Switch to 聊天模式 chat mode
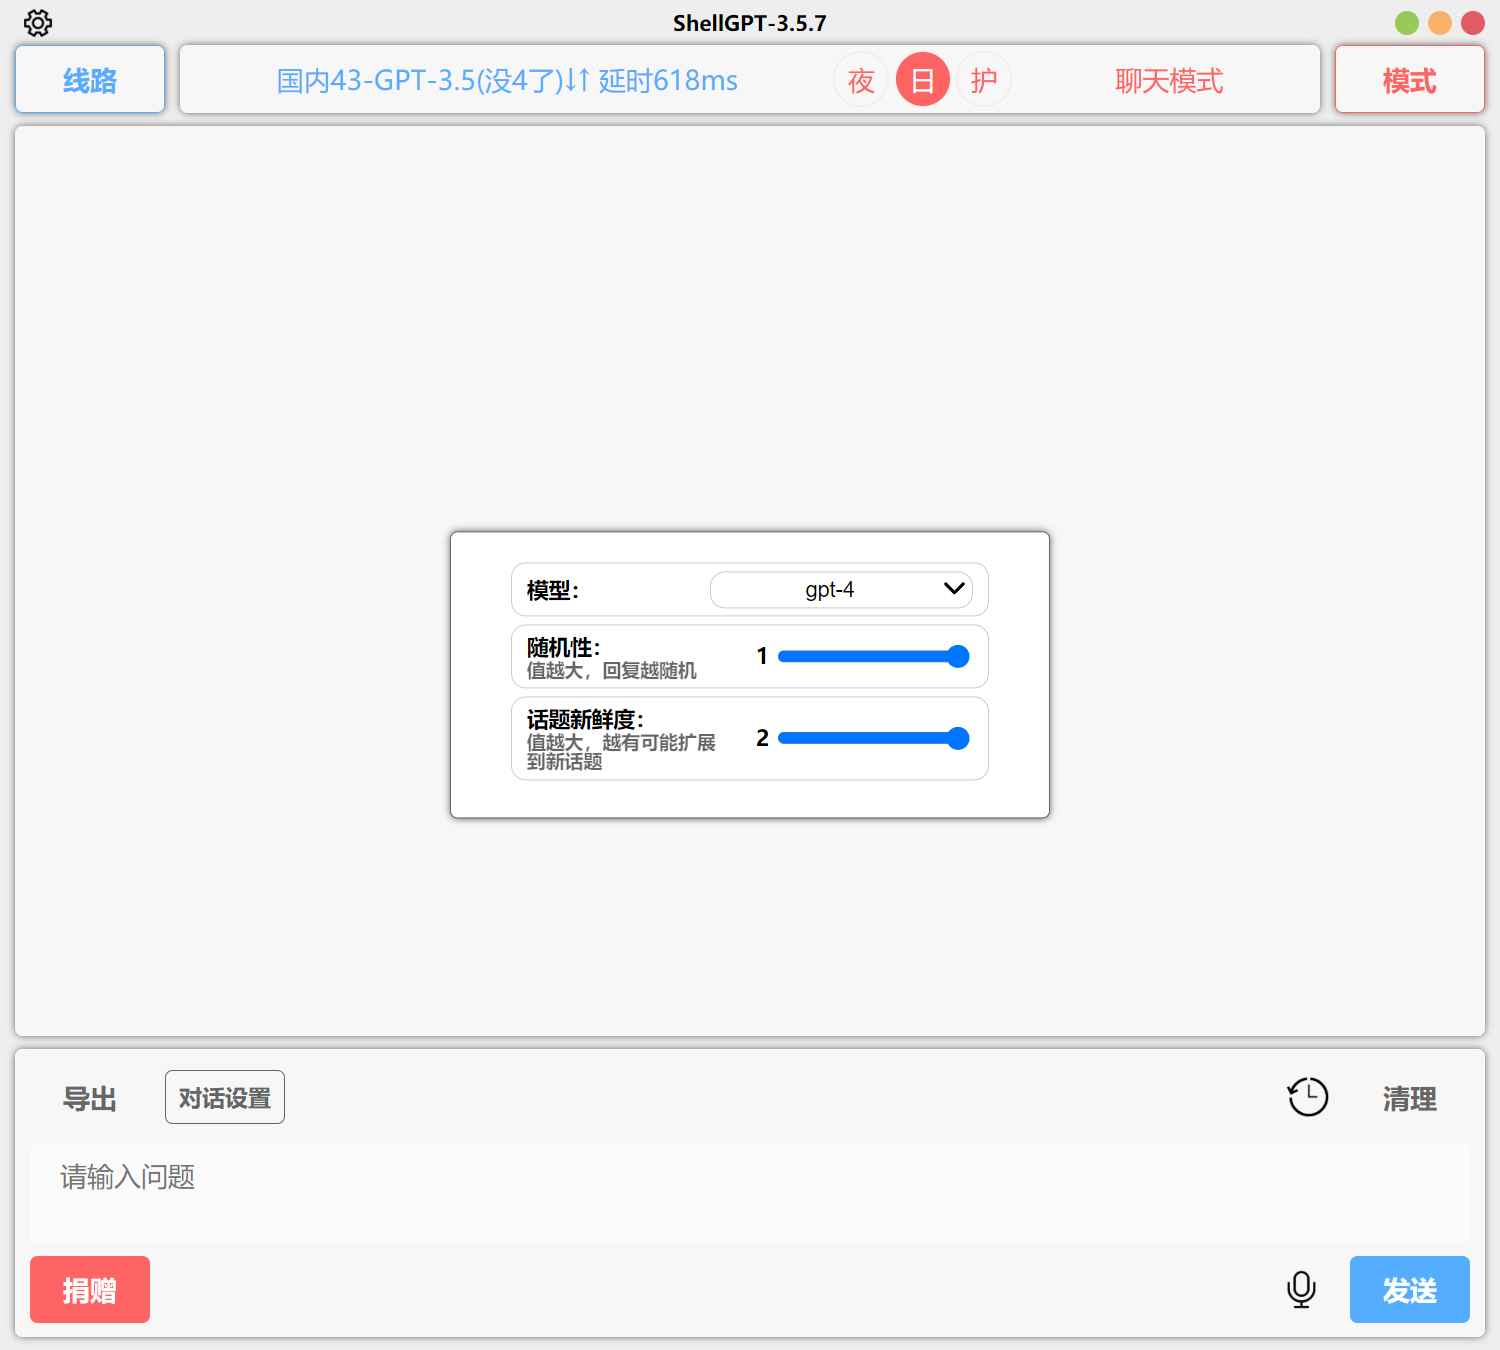The height and width of the screenshot is (1350, 1500). [1168, 81]
